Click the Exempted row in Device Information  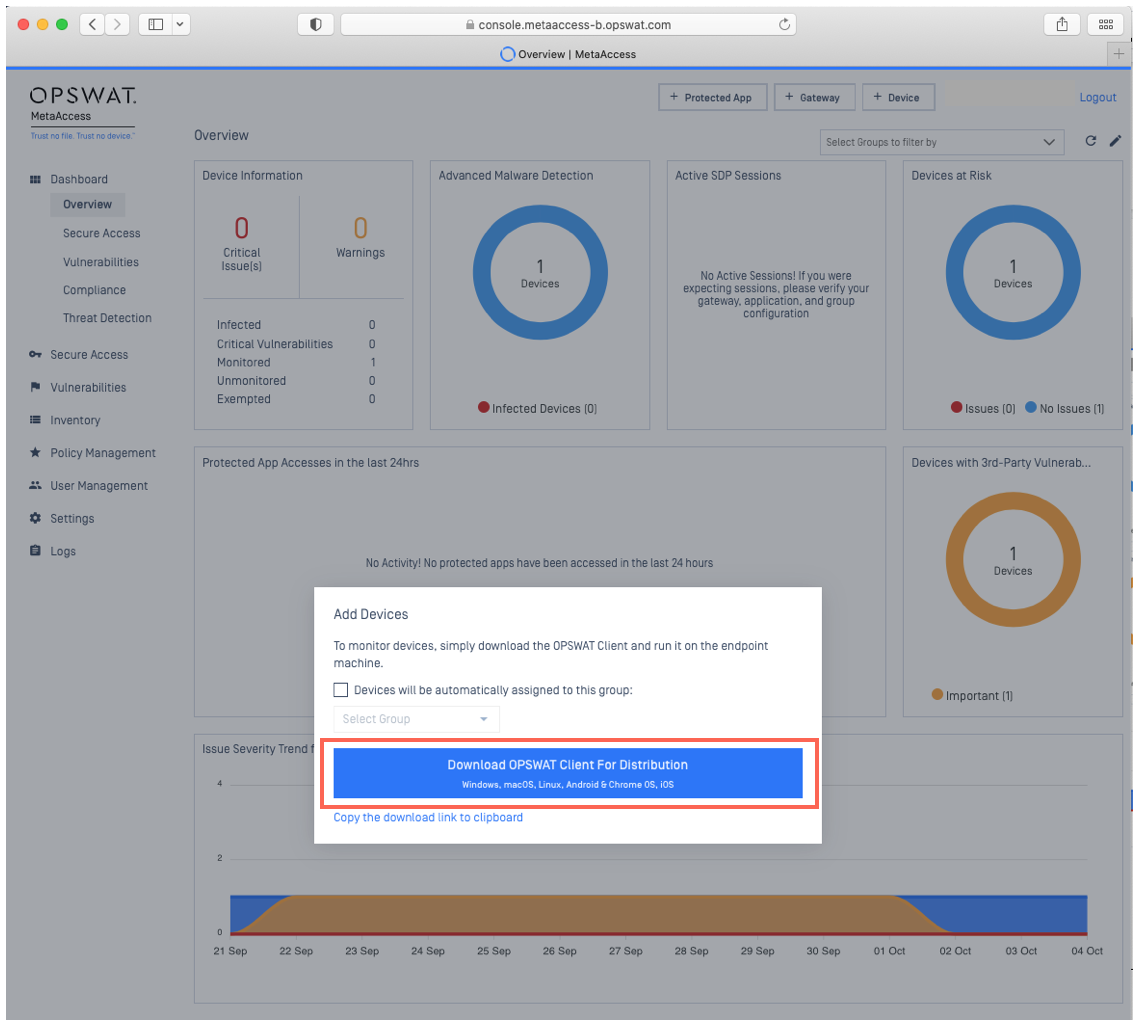(296, 399)
